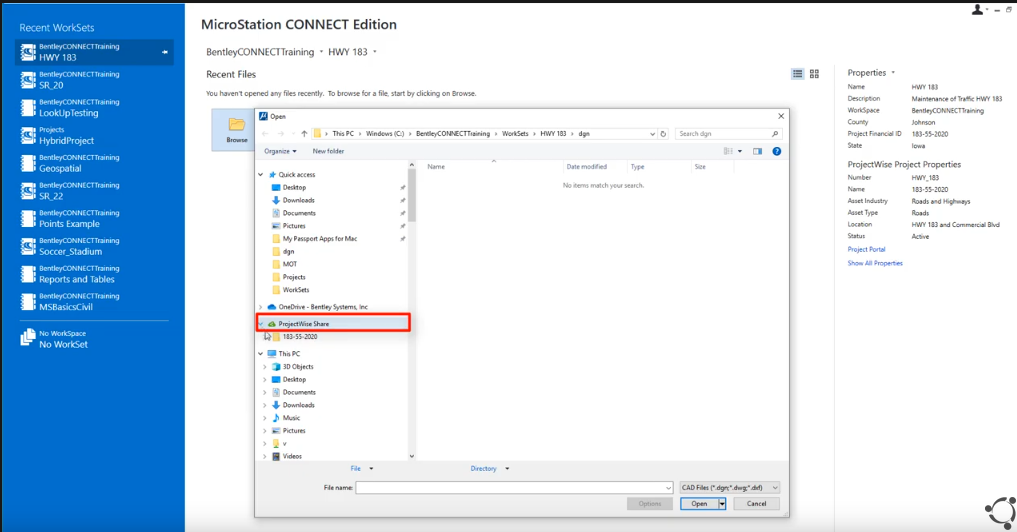The width and height of the screenshot is (1017, 532).
Task: Switch recent files to list view
Action: coord(797,74)
